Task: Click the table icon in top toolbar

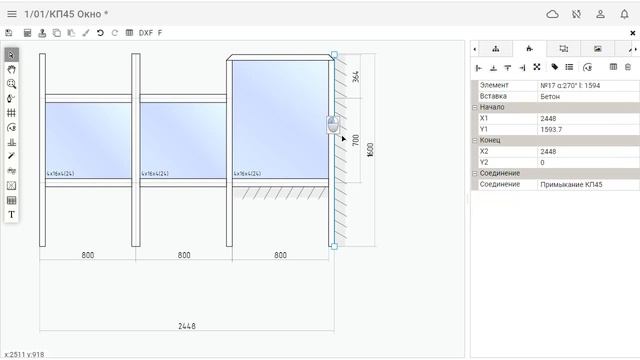Action: pos(129,33)
